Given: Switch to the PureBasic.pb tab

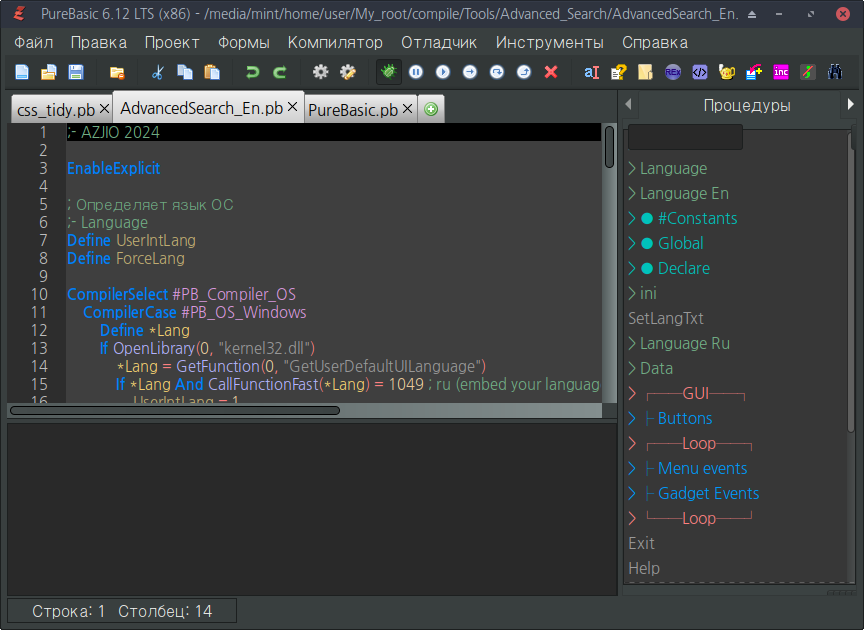Looking at the screenshot, I should [x=353, y=110].
